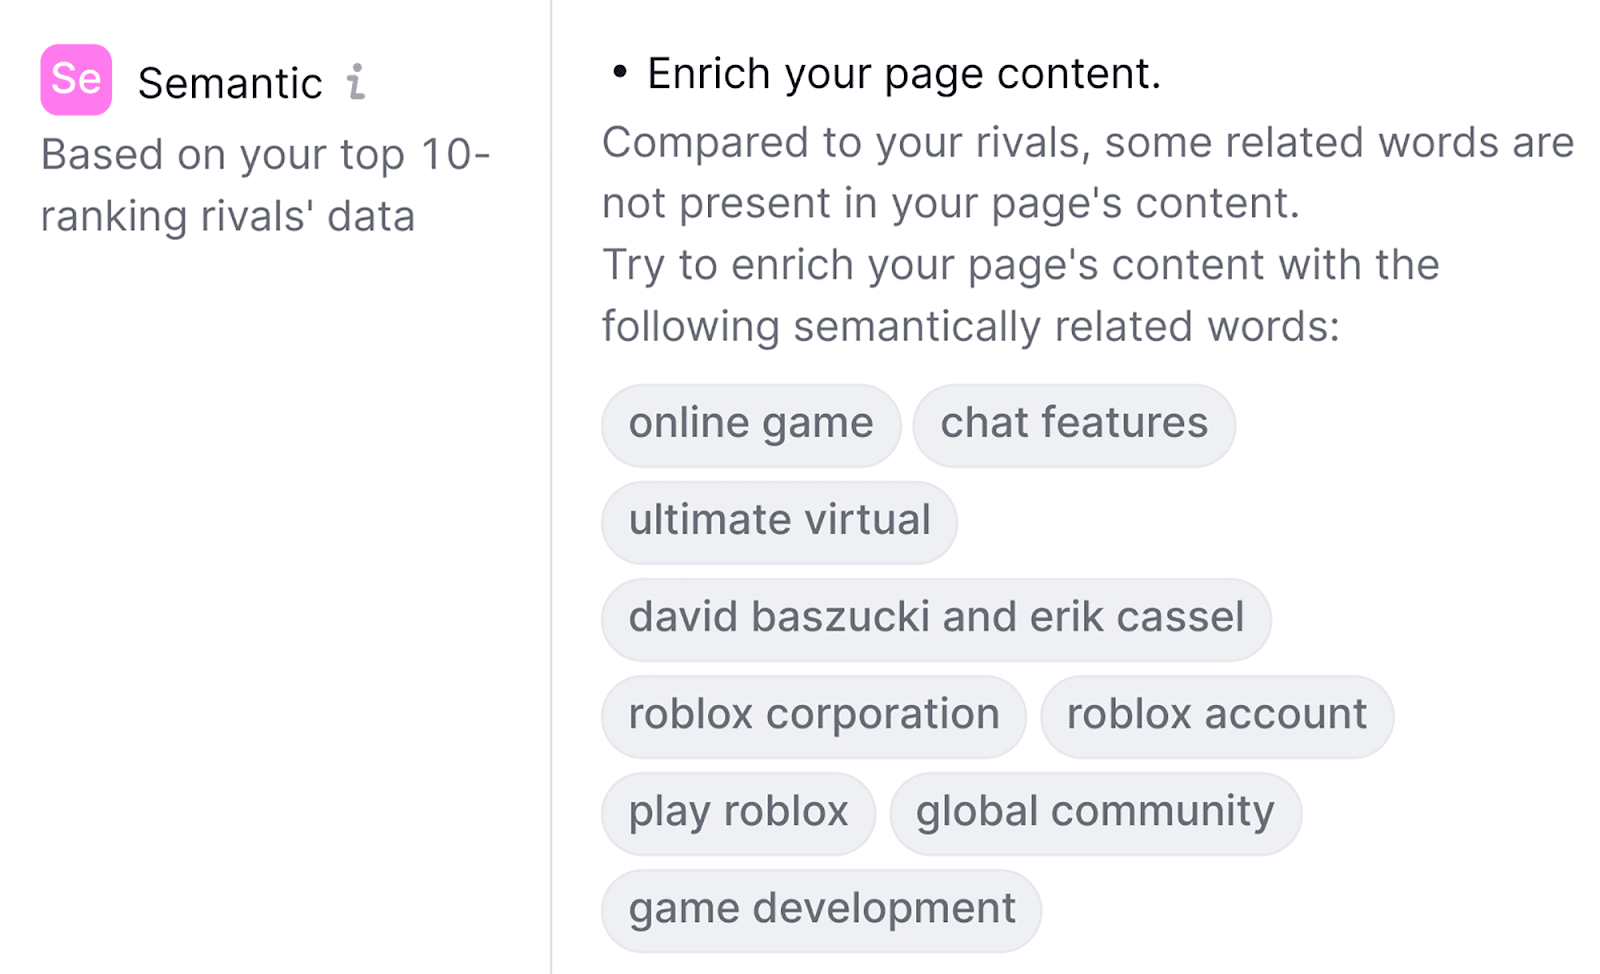
Task: Click the 'game development' keyword chip
Action: 821,909
